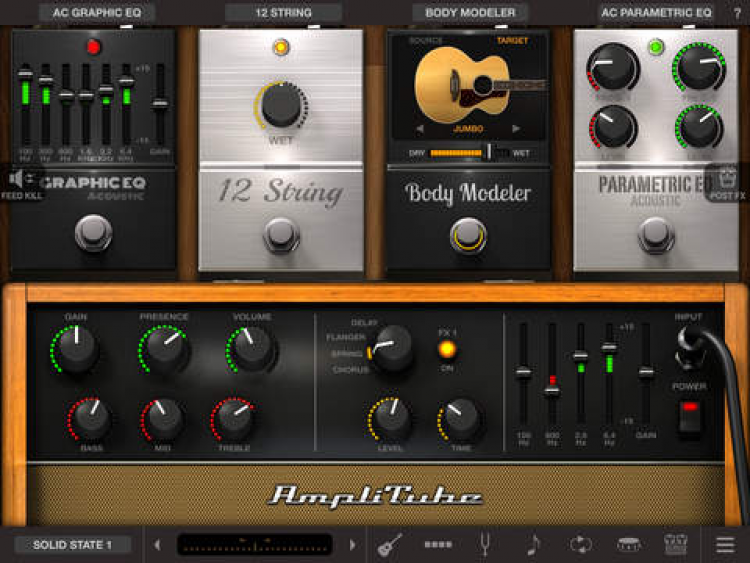Click the FX Level knob
The width and height of the screenshot is (750, 563).
click(x=391, y=419)
